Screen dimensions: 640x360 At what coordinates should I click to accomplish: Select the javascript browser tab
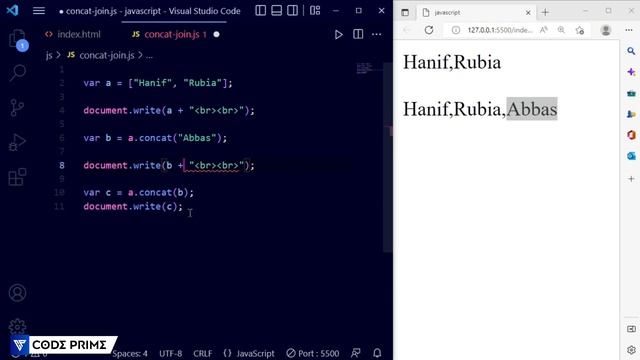pyautogui.click(x=476, y=13)
